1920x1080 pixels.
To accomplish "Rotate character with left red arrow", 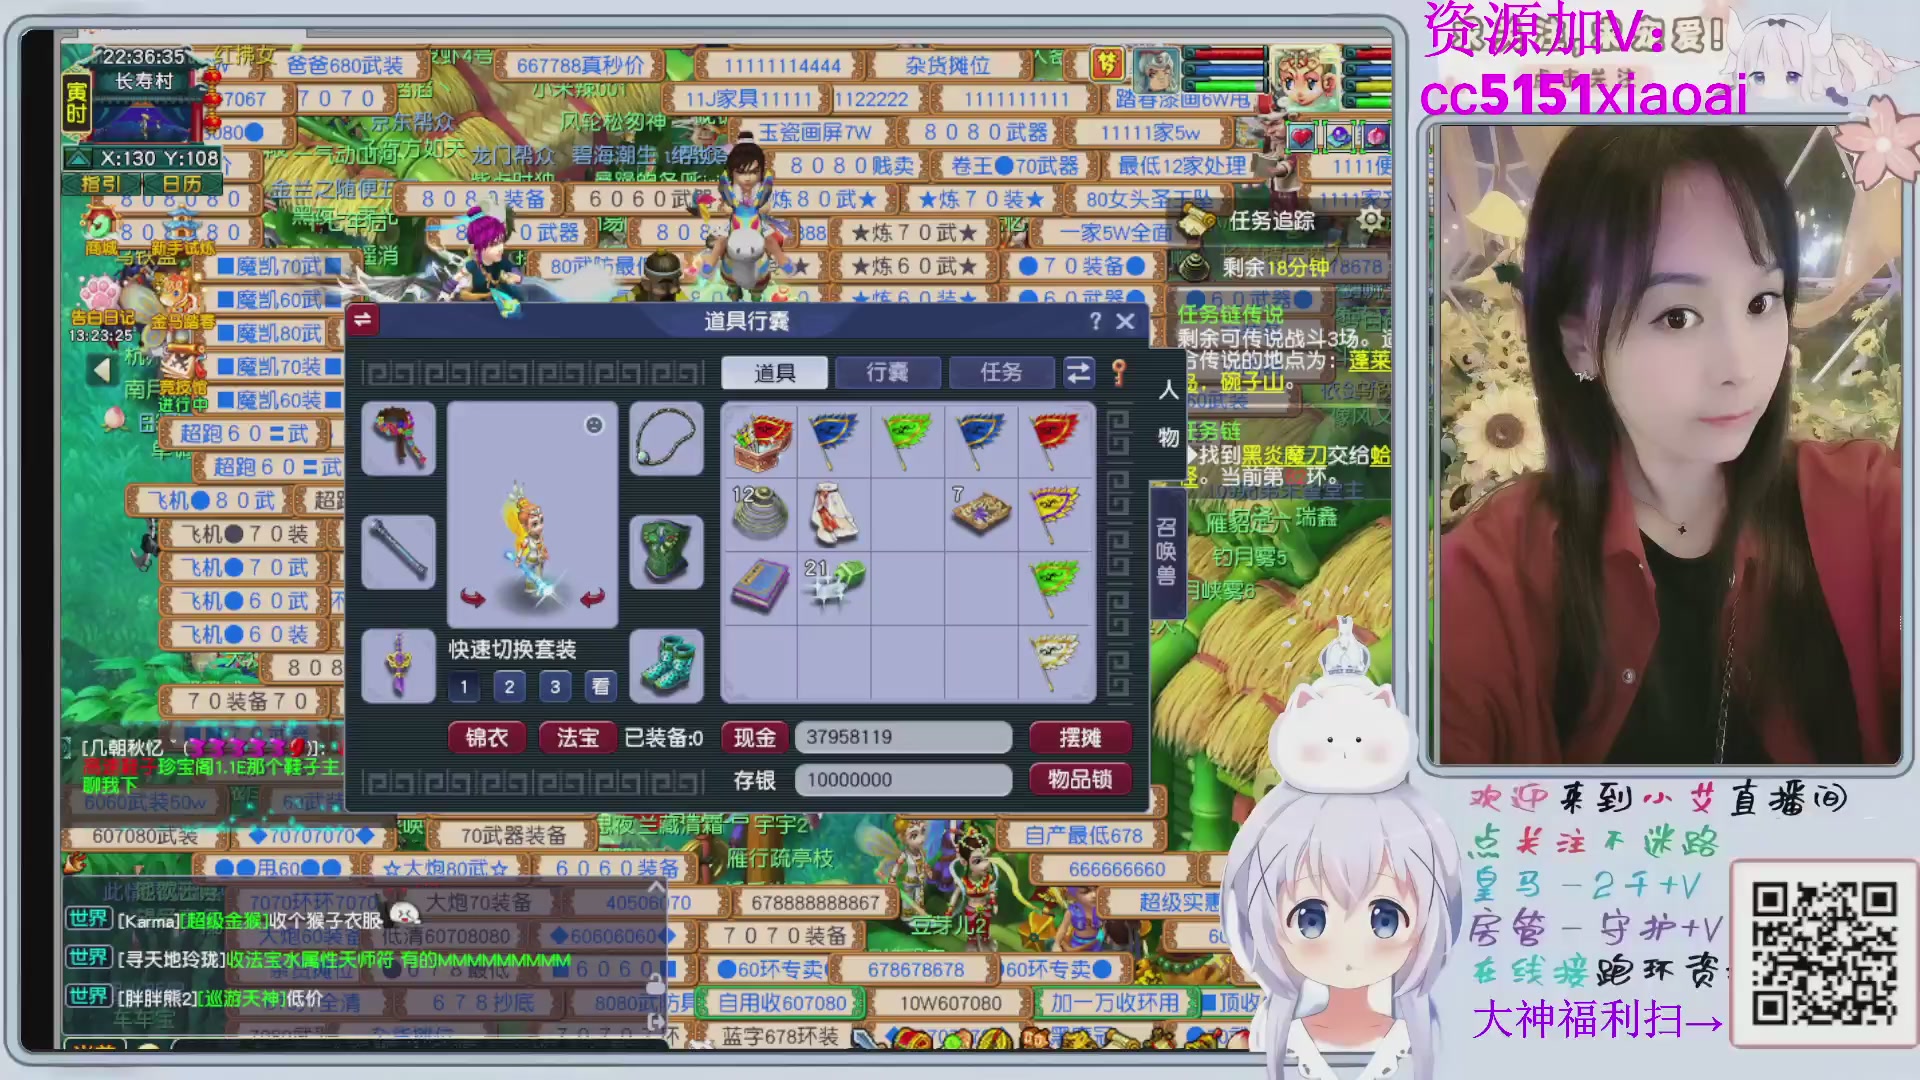I will coord(473,598).
